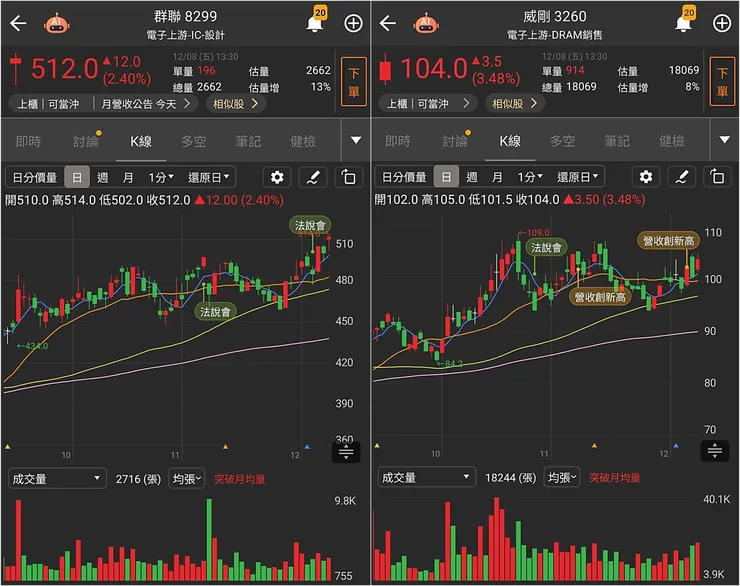The width and height of the screenshot is (740, 586).
Task: Add 群聯 8299 to watchlist with plus icon
Action: coord(353,23)
